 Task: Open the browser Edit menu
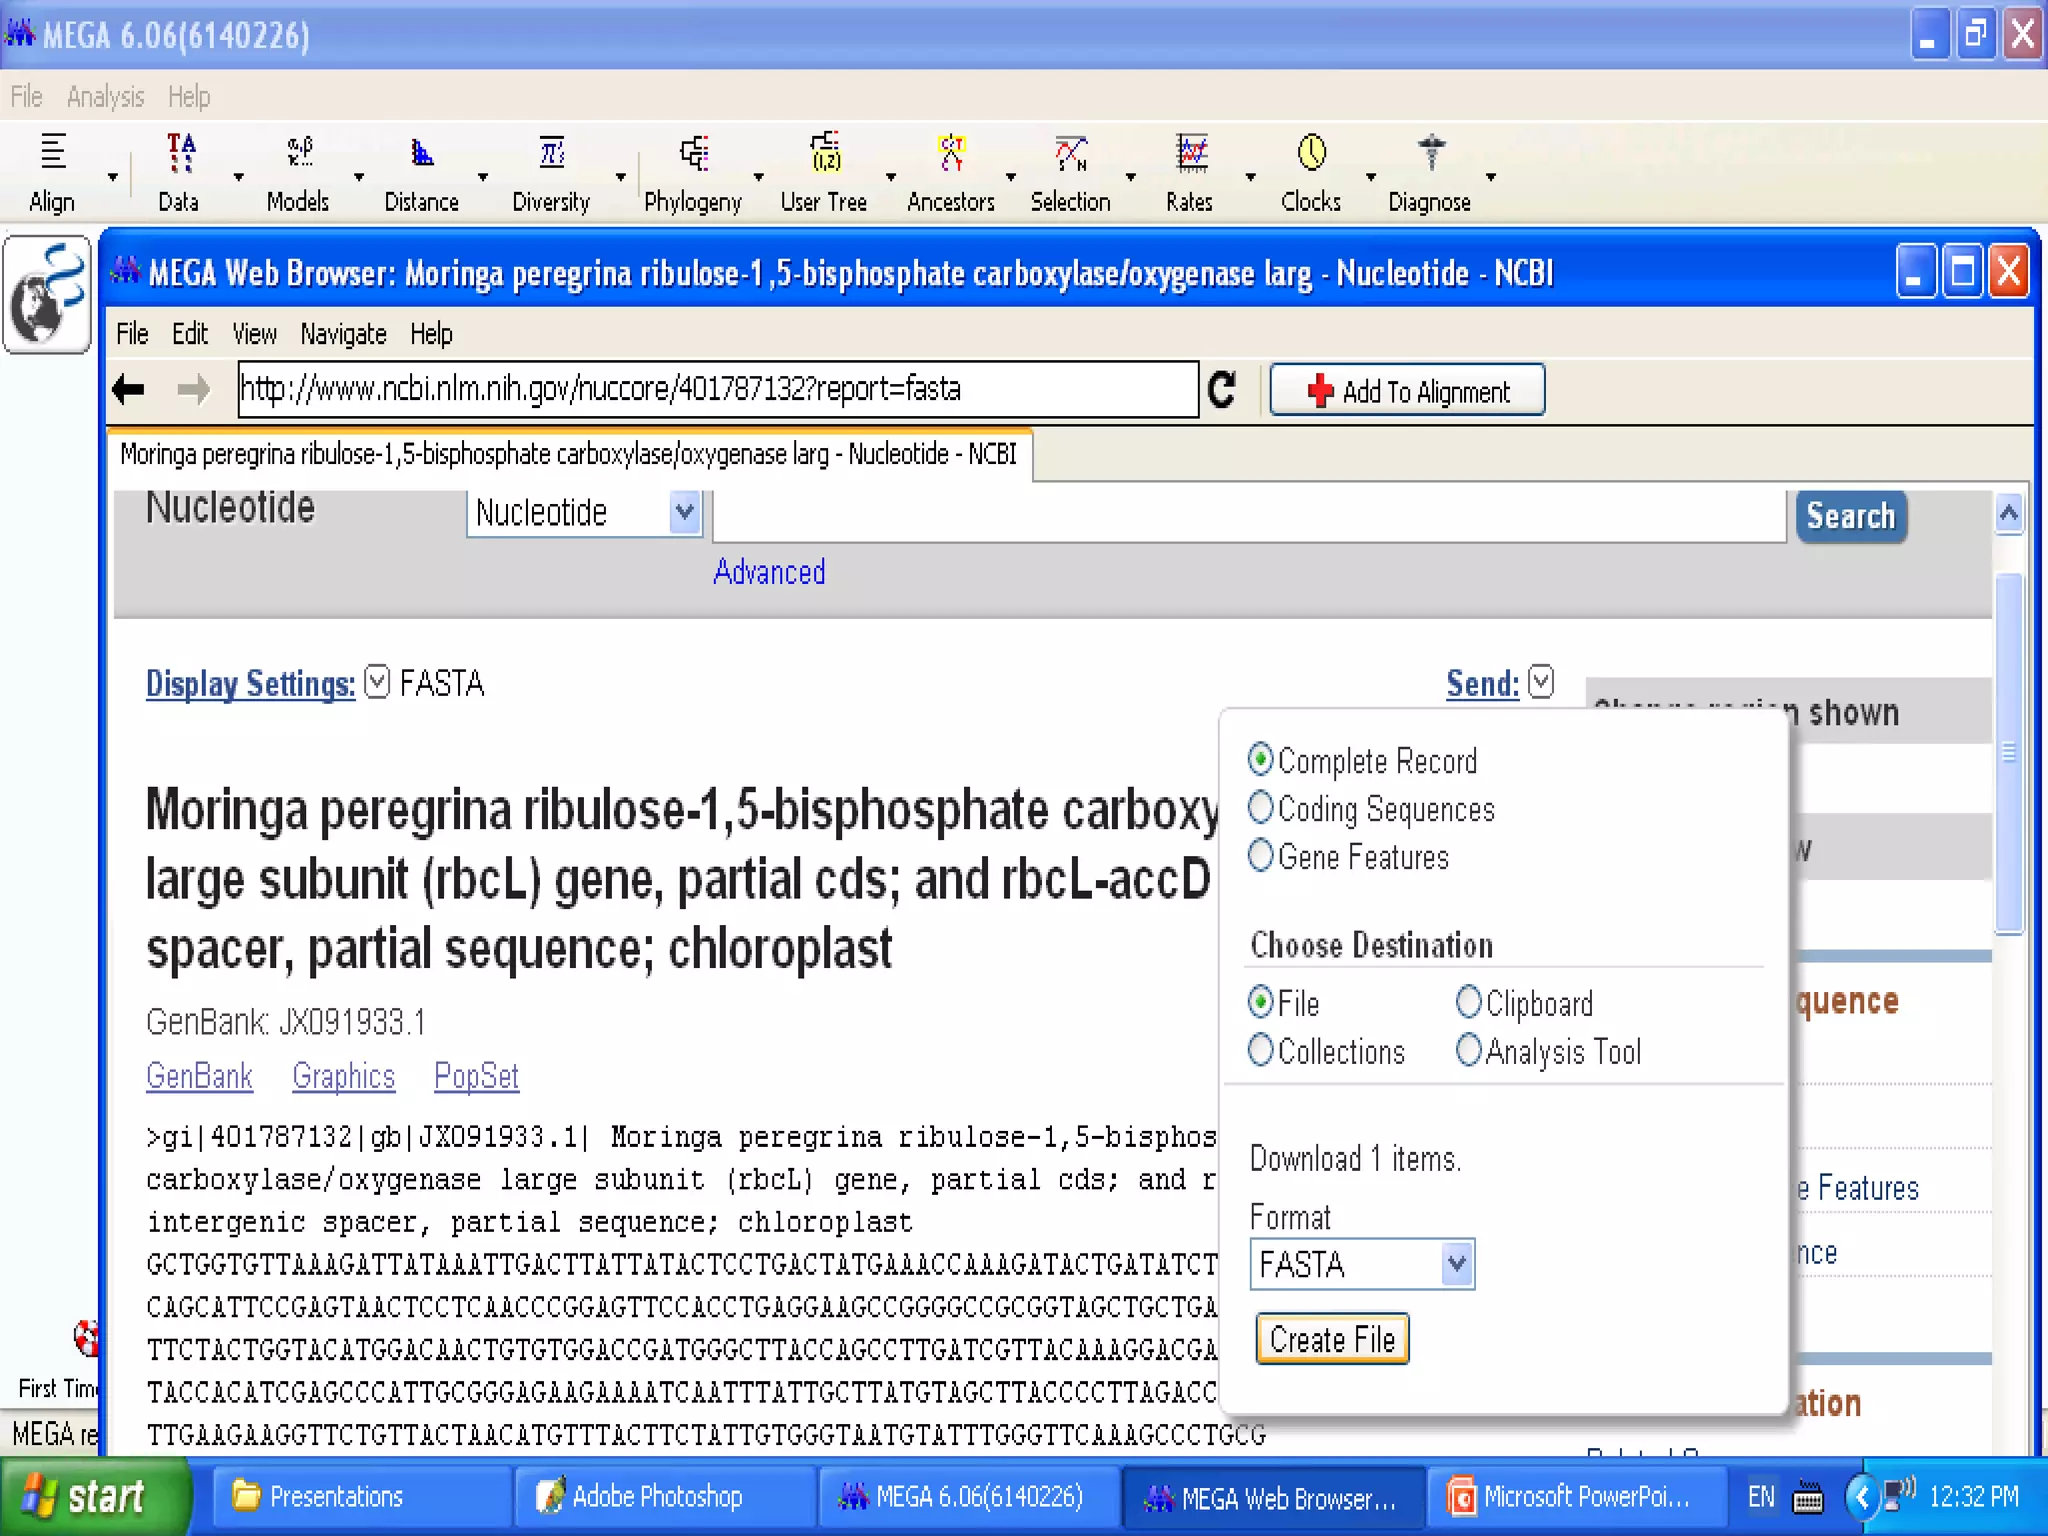(190, 334)
